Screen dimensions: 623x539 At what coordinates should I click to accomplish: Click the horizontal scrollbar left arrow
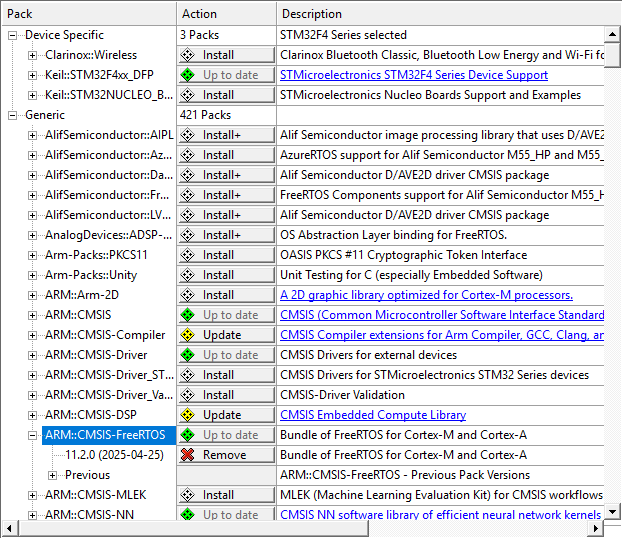[x=10, y=528]
